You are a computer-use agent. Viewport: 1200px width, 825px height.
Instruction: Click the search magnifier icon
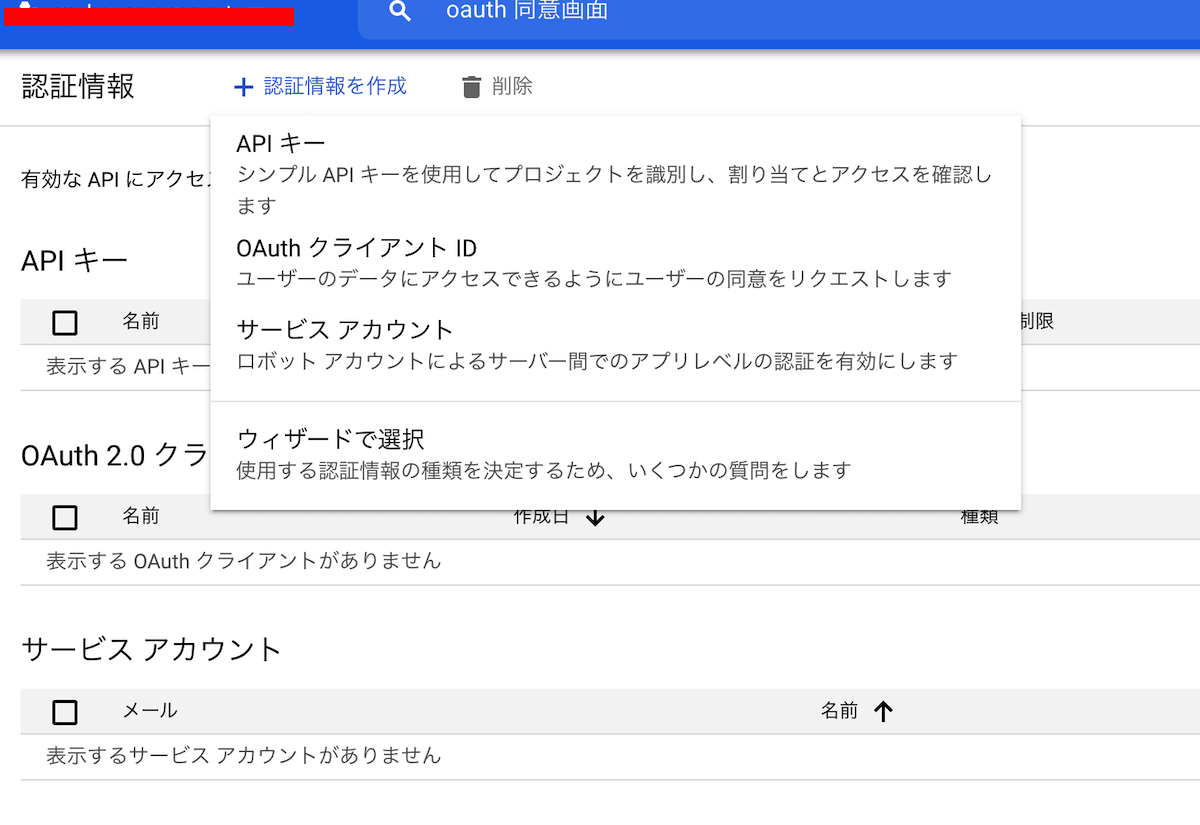point(400,12)
